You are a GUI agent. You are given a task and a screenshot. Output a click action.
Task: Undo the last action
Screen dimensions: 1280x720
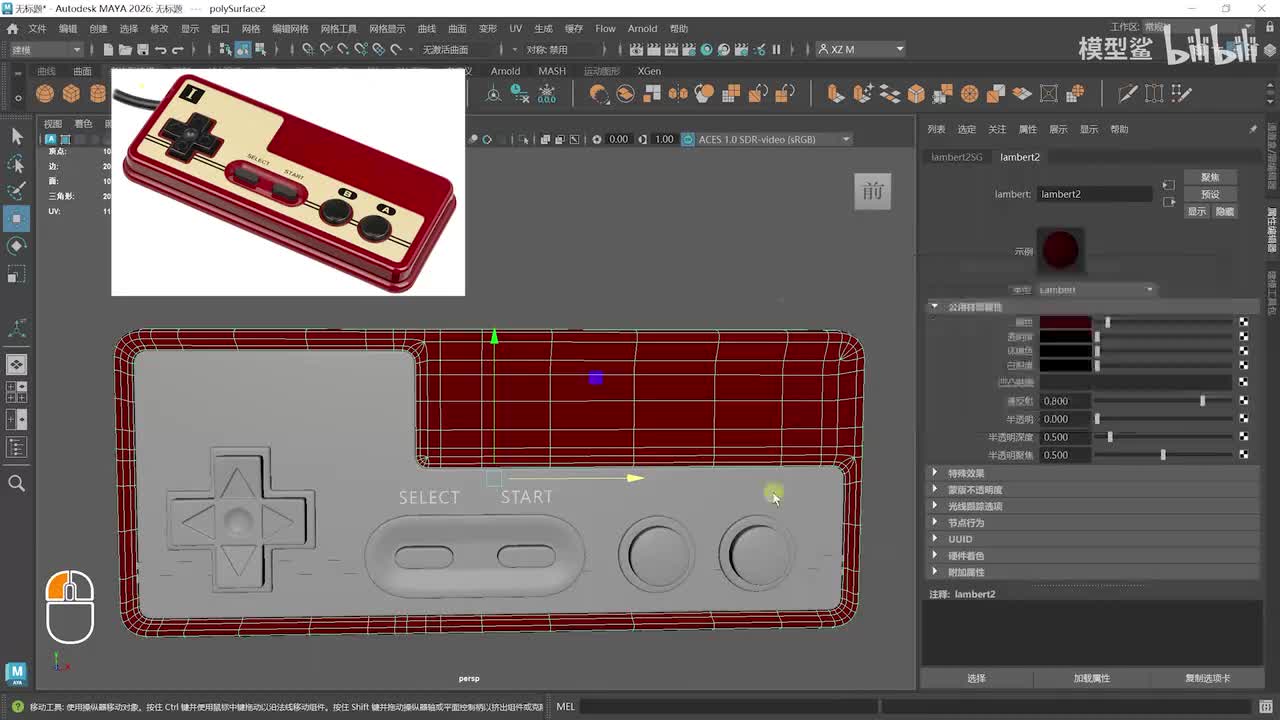(161, 49)
